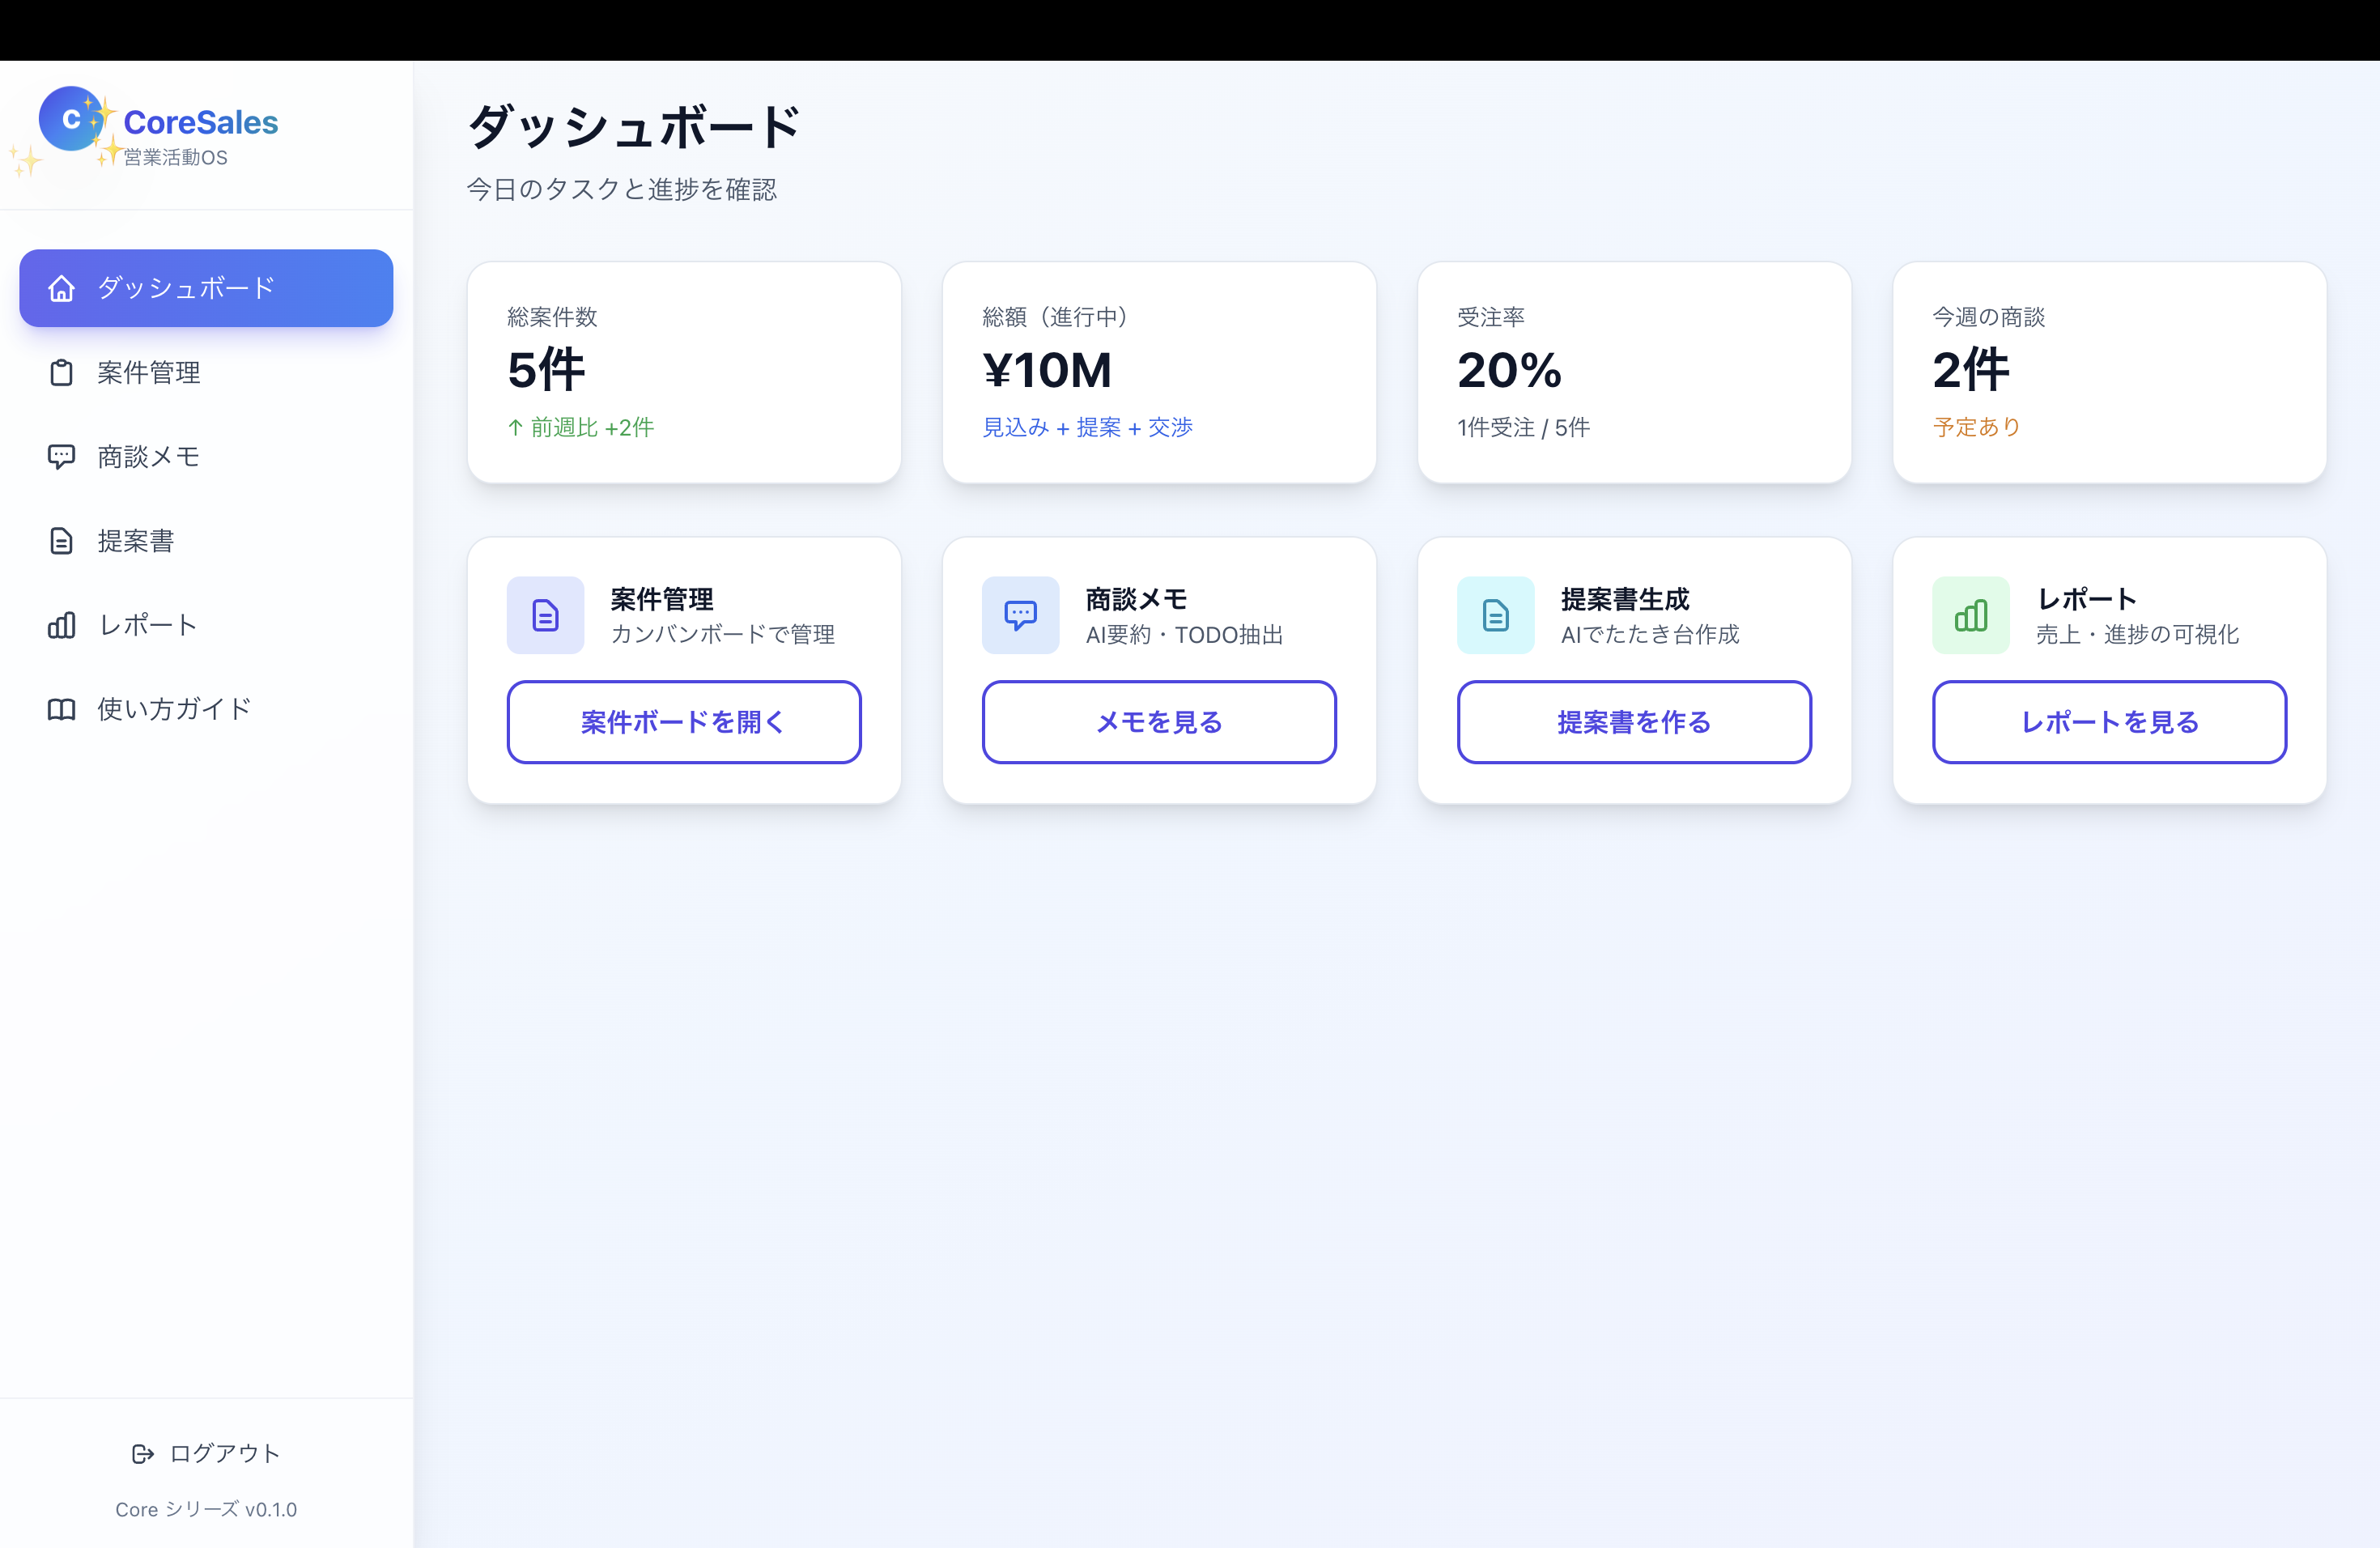Click the 商談メモ card chat icon
The image size is (2380, 1548).
pyautogui.click(x=1020, y=615)
